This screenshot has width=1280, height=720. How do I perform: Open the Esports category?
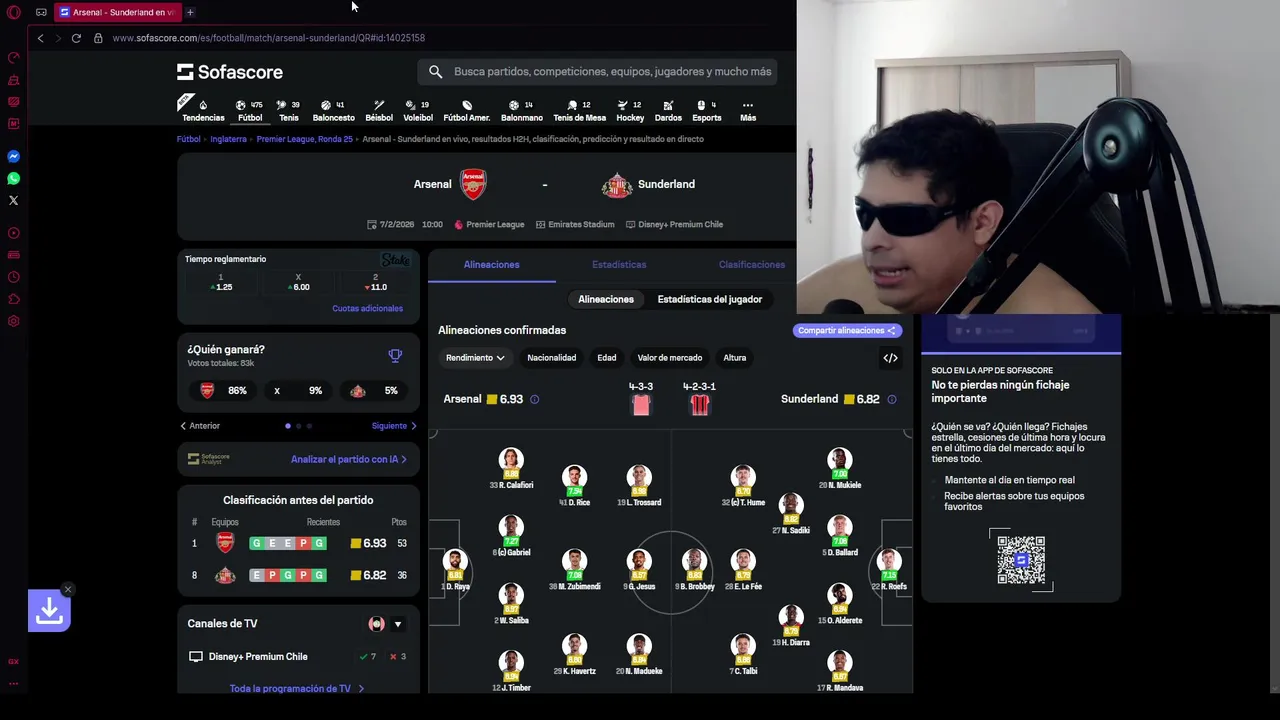pyautogui.click(x=707, y=110)
